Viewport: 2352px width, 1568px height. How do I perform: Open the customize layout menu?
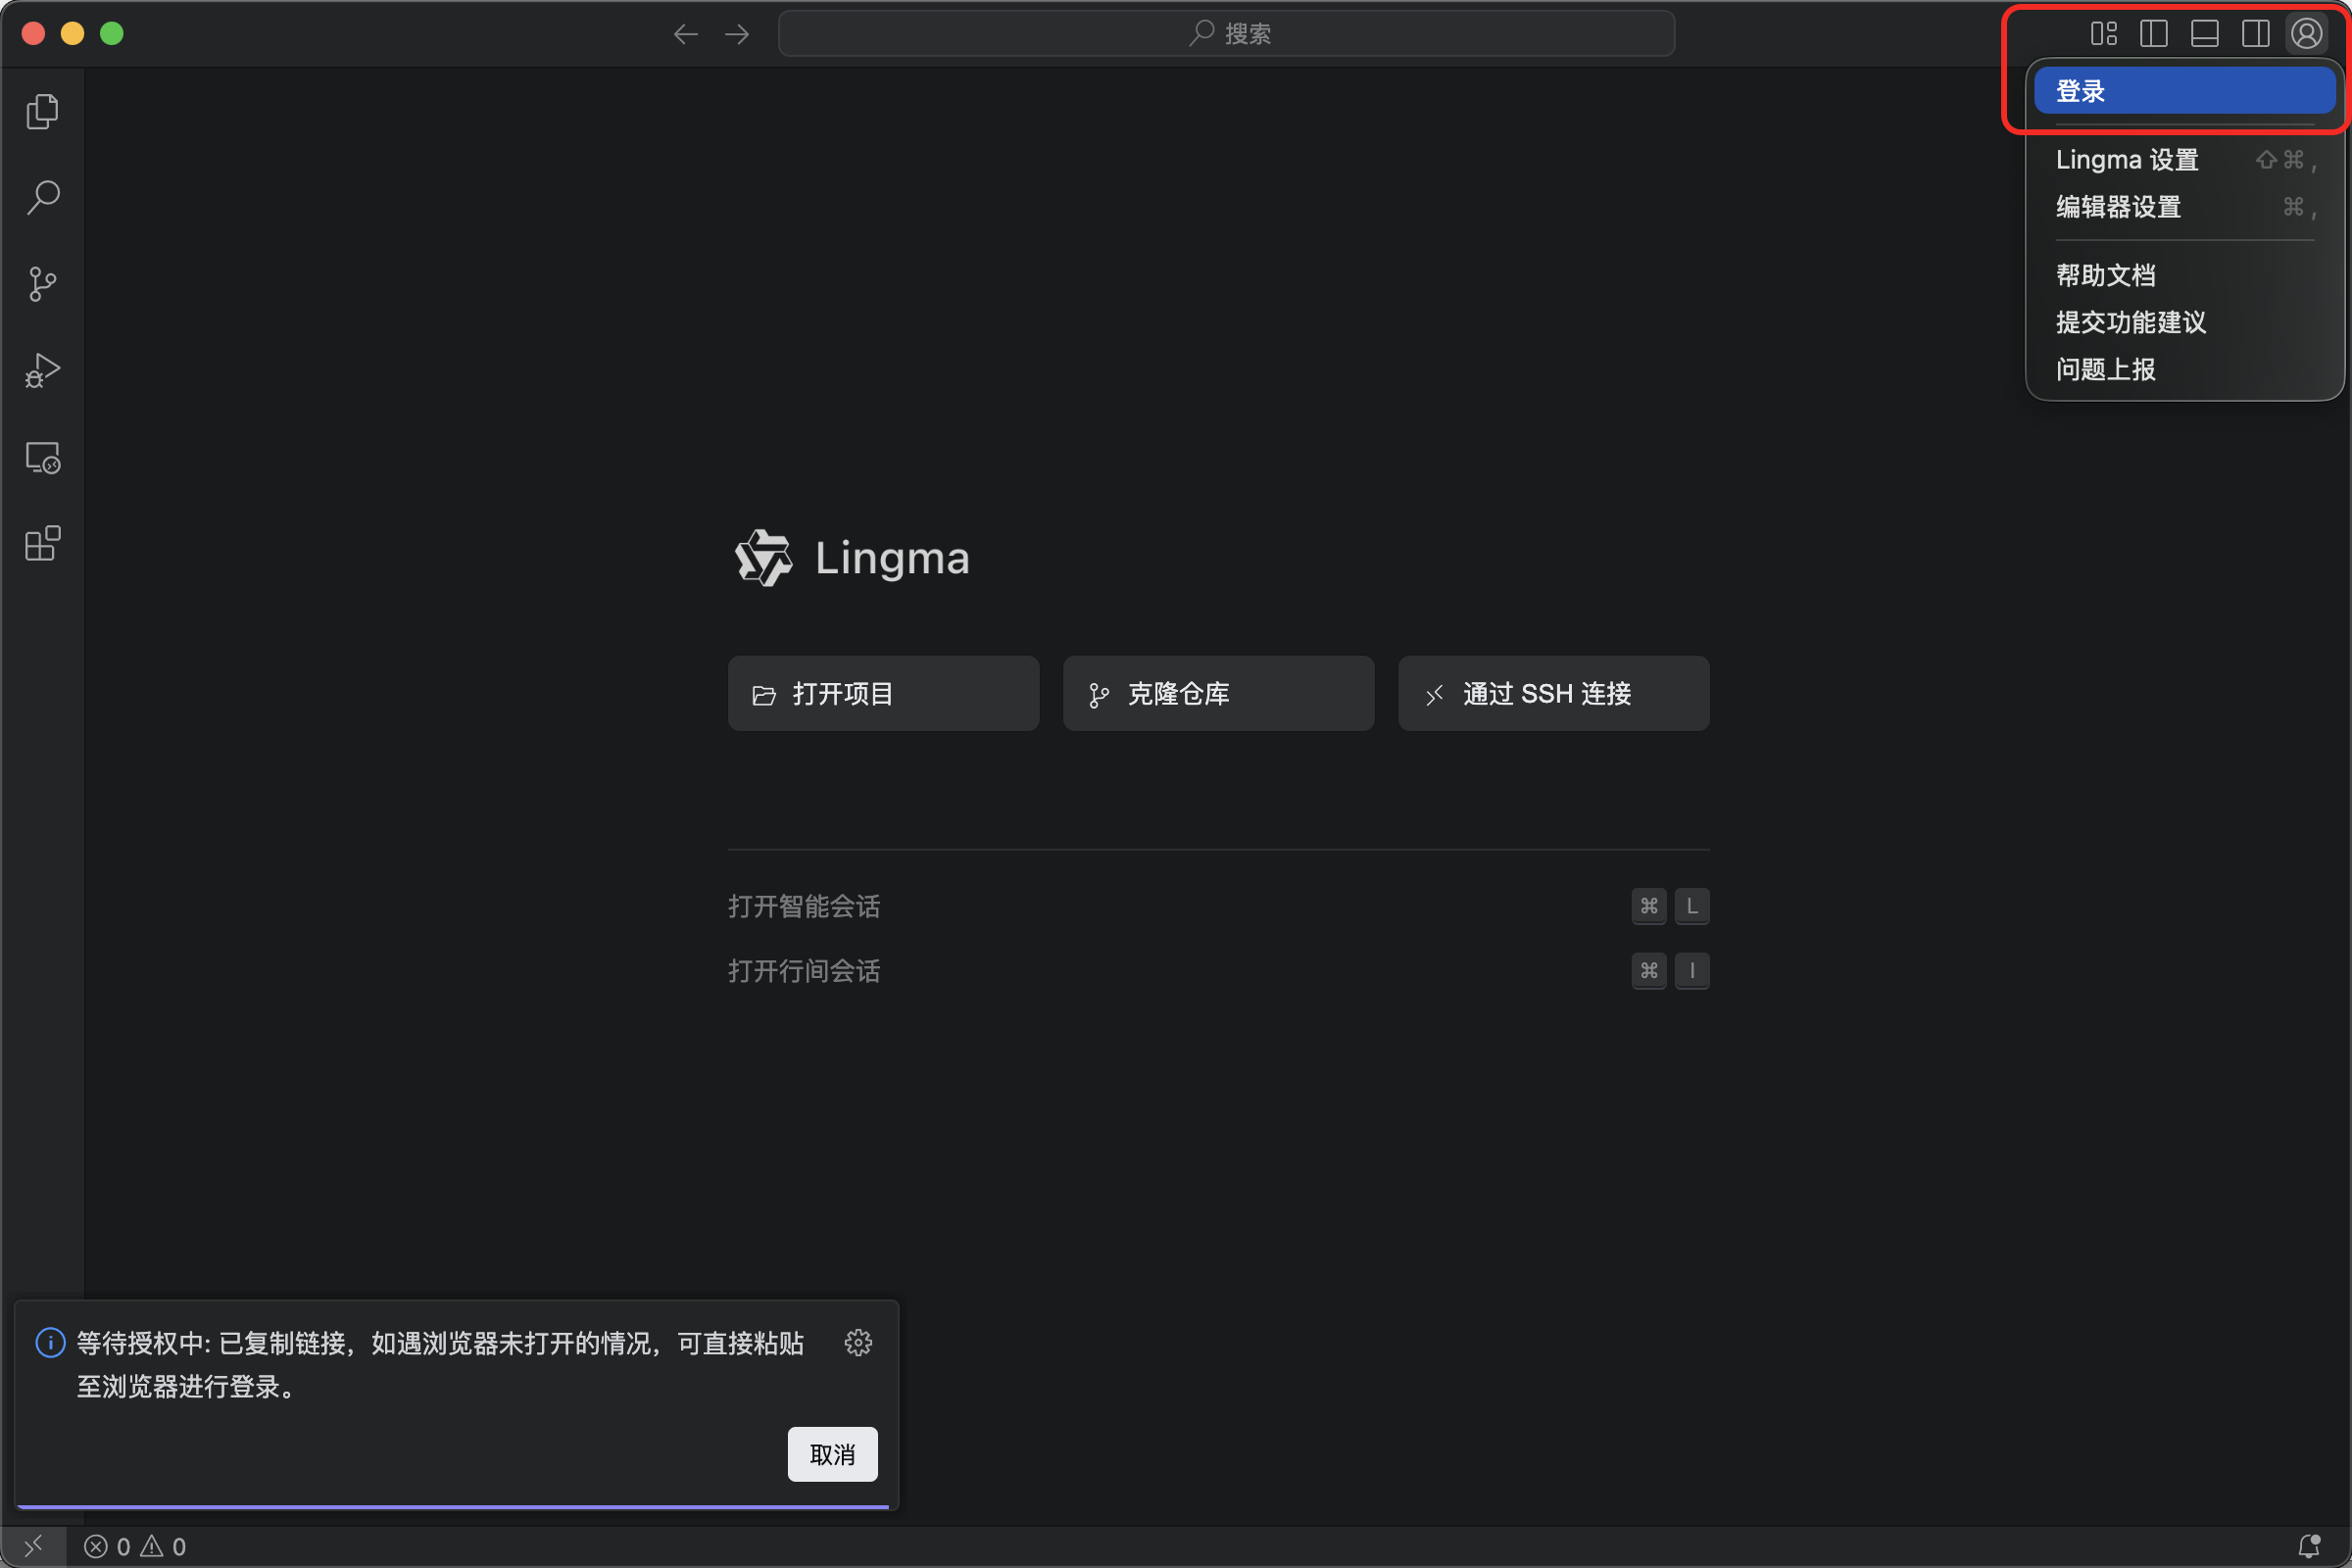(2103, 34)
